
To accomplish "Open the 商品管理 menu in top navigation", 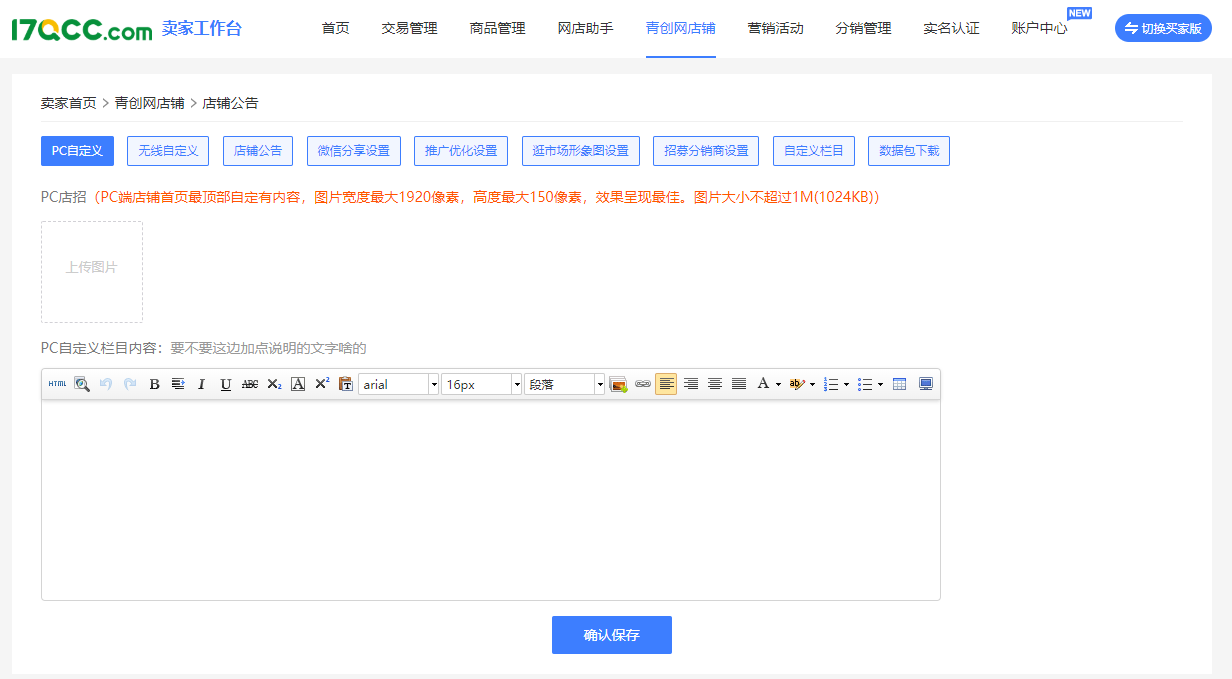I will [x=497, y=28].
